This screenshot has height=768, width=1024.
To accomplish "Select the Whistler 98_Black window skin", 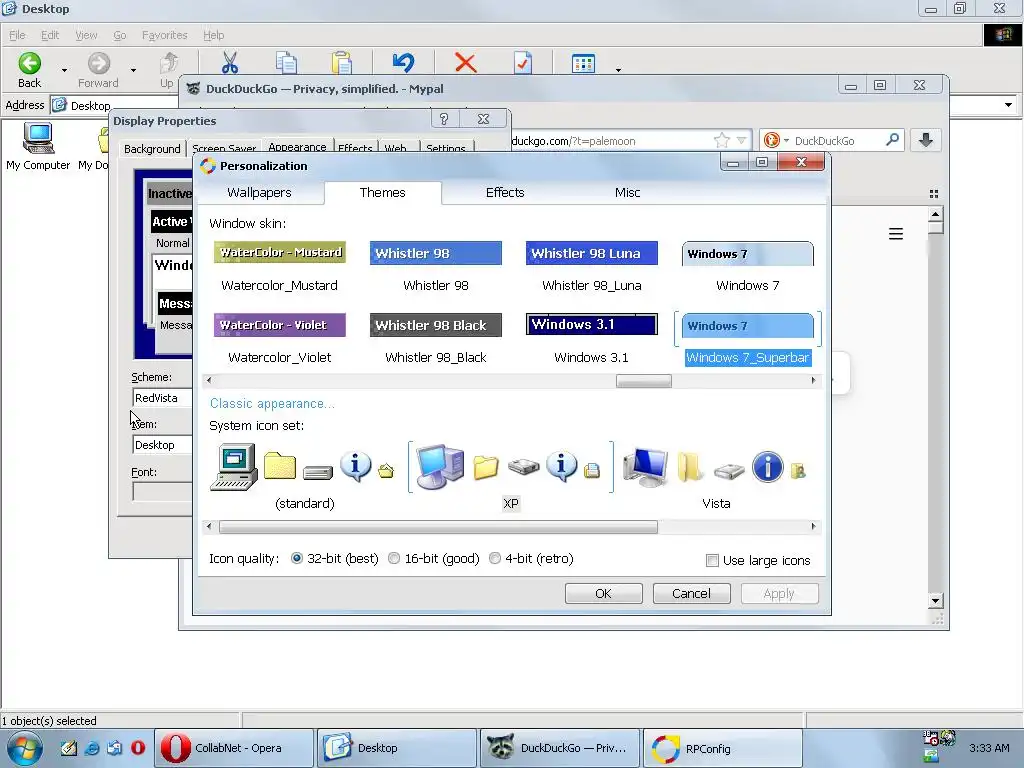I will 436,339.
